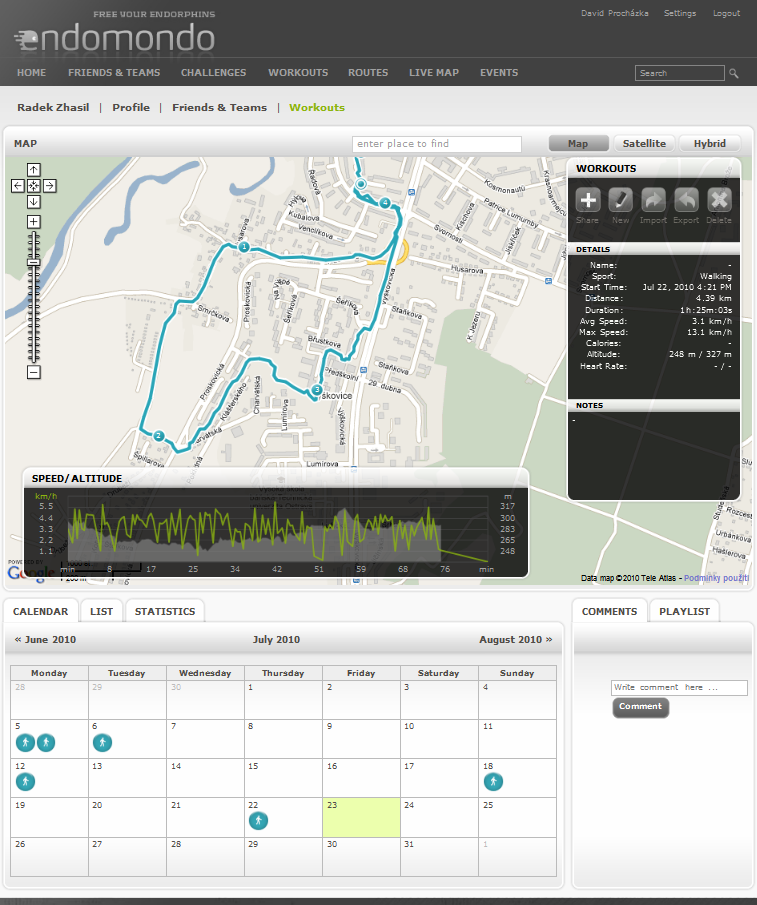Select highlighted July 23 calendar cell

[361, 817]
